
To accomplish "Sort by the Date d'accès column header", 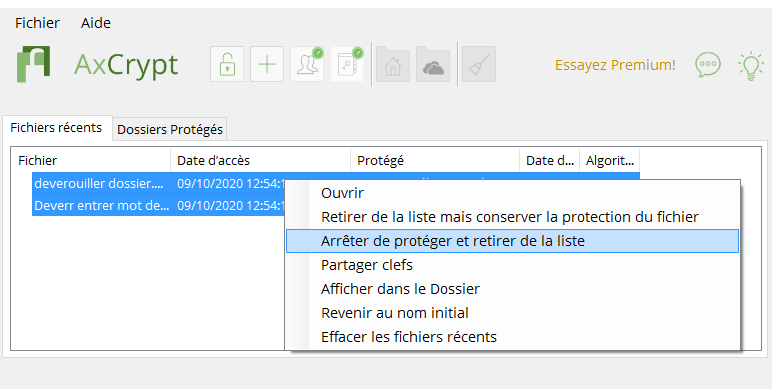I will click(x=260, y=160).
